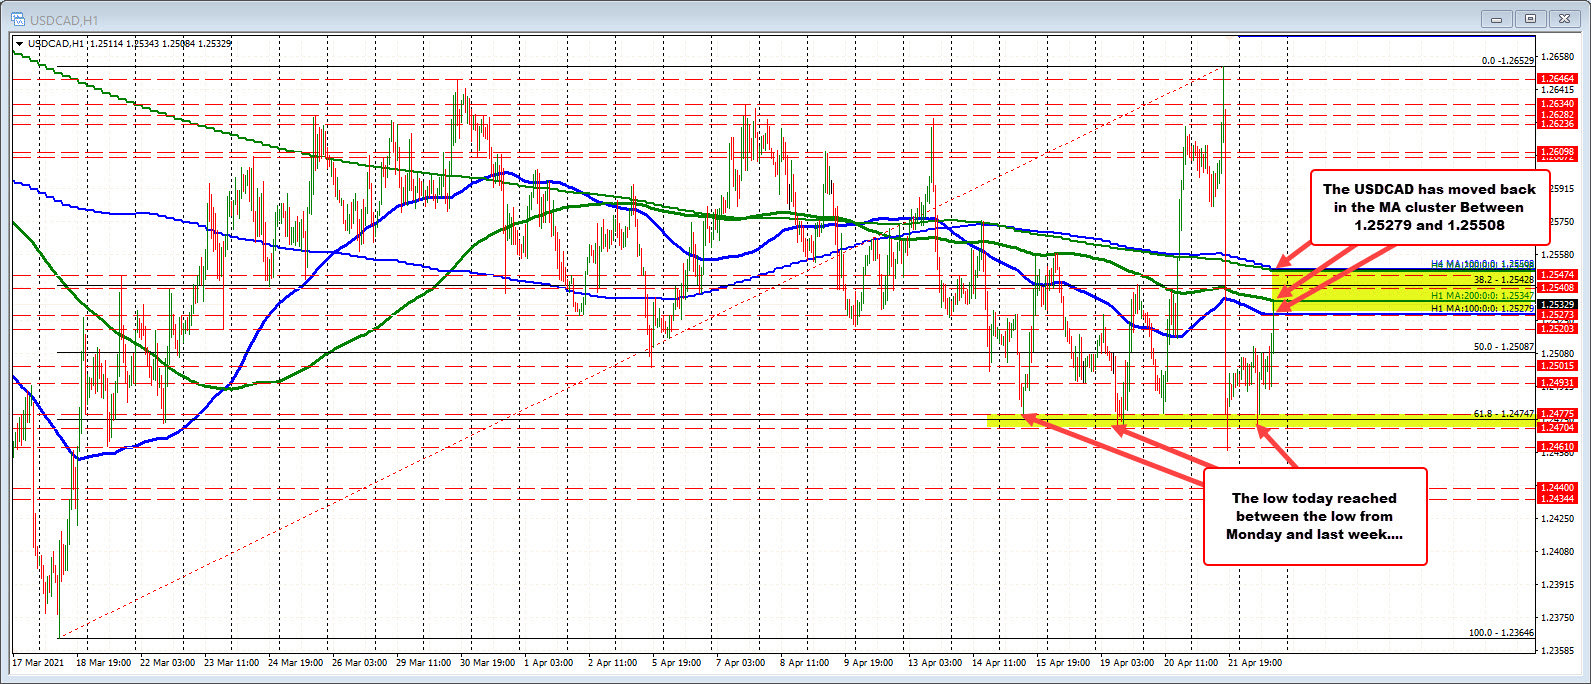
Task: Click the red price tag 1.24400
Action: [1558, 488]
